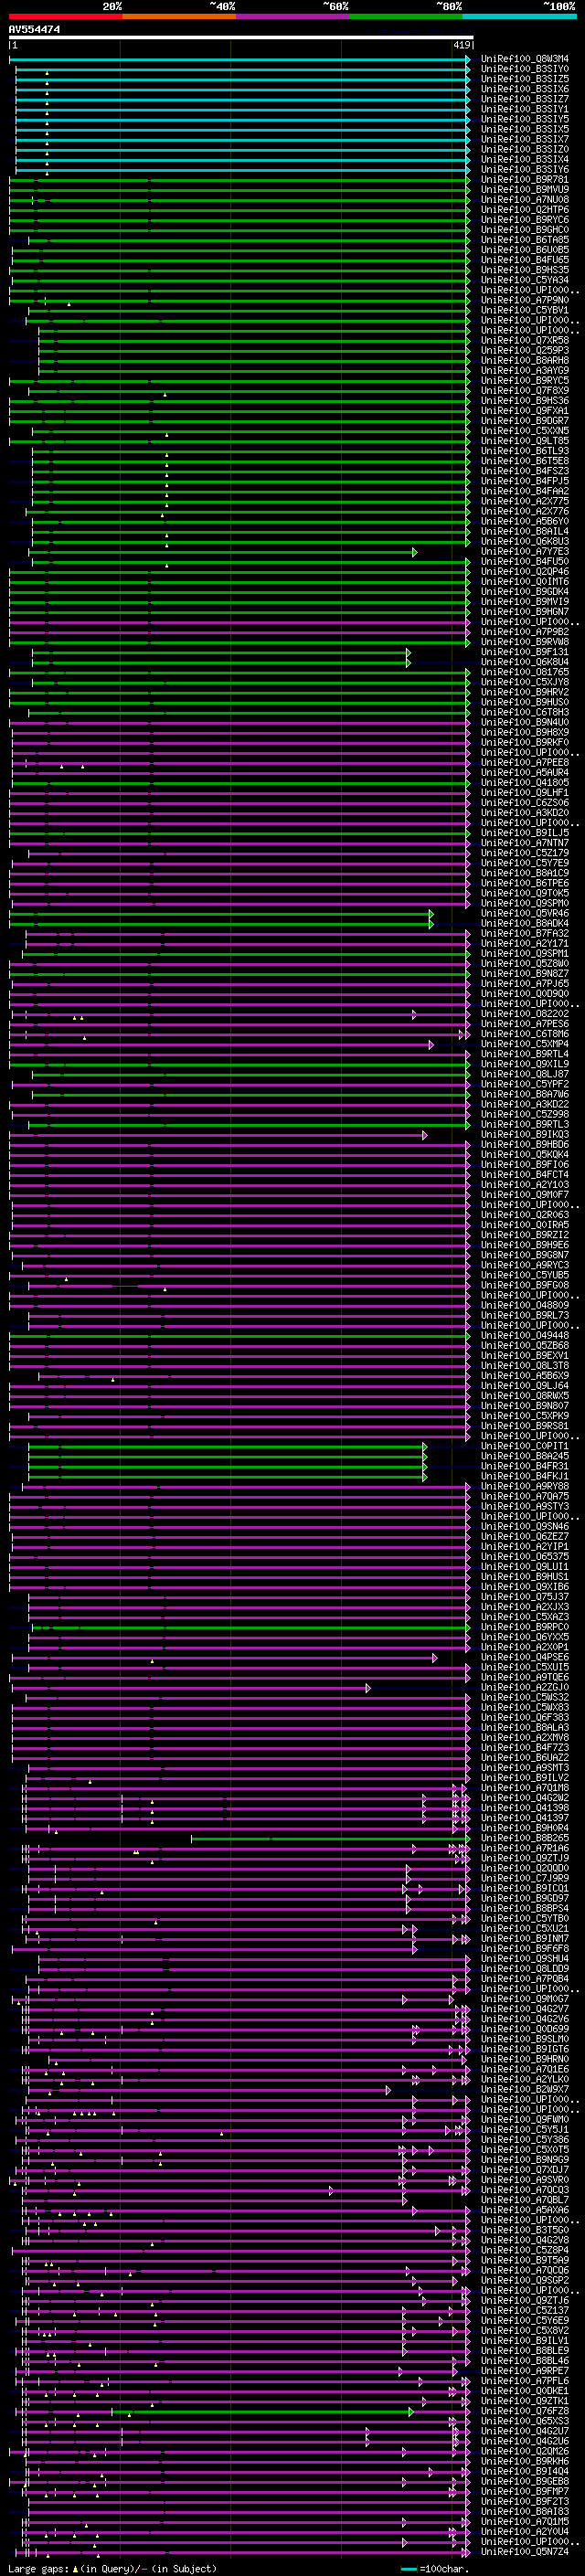585x2576 pixels.
Task: Click the orange ~40% identity legend segment
Action: click(179, 16)
